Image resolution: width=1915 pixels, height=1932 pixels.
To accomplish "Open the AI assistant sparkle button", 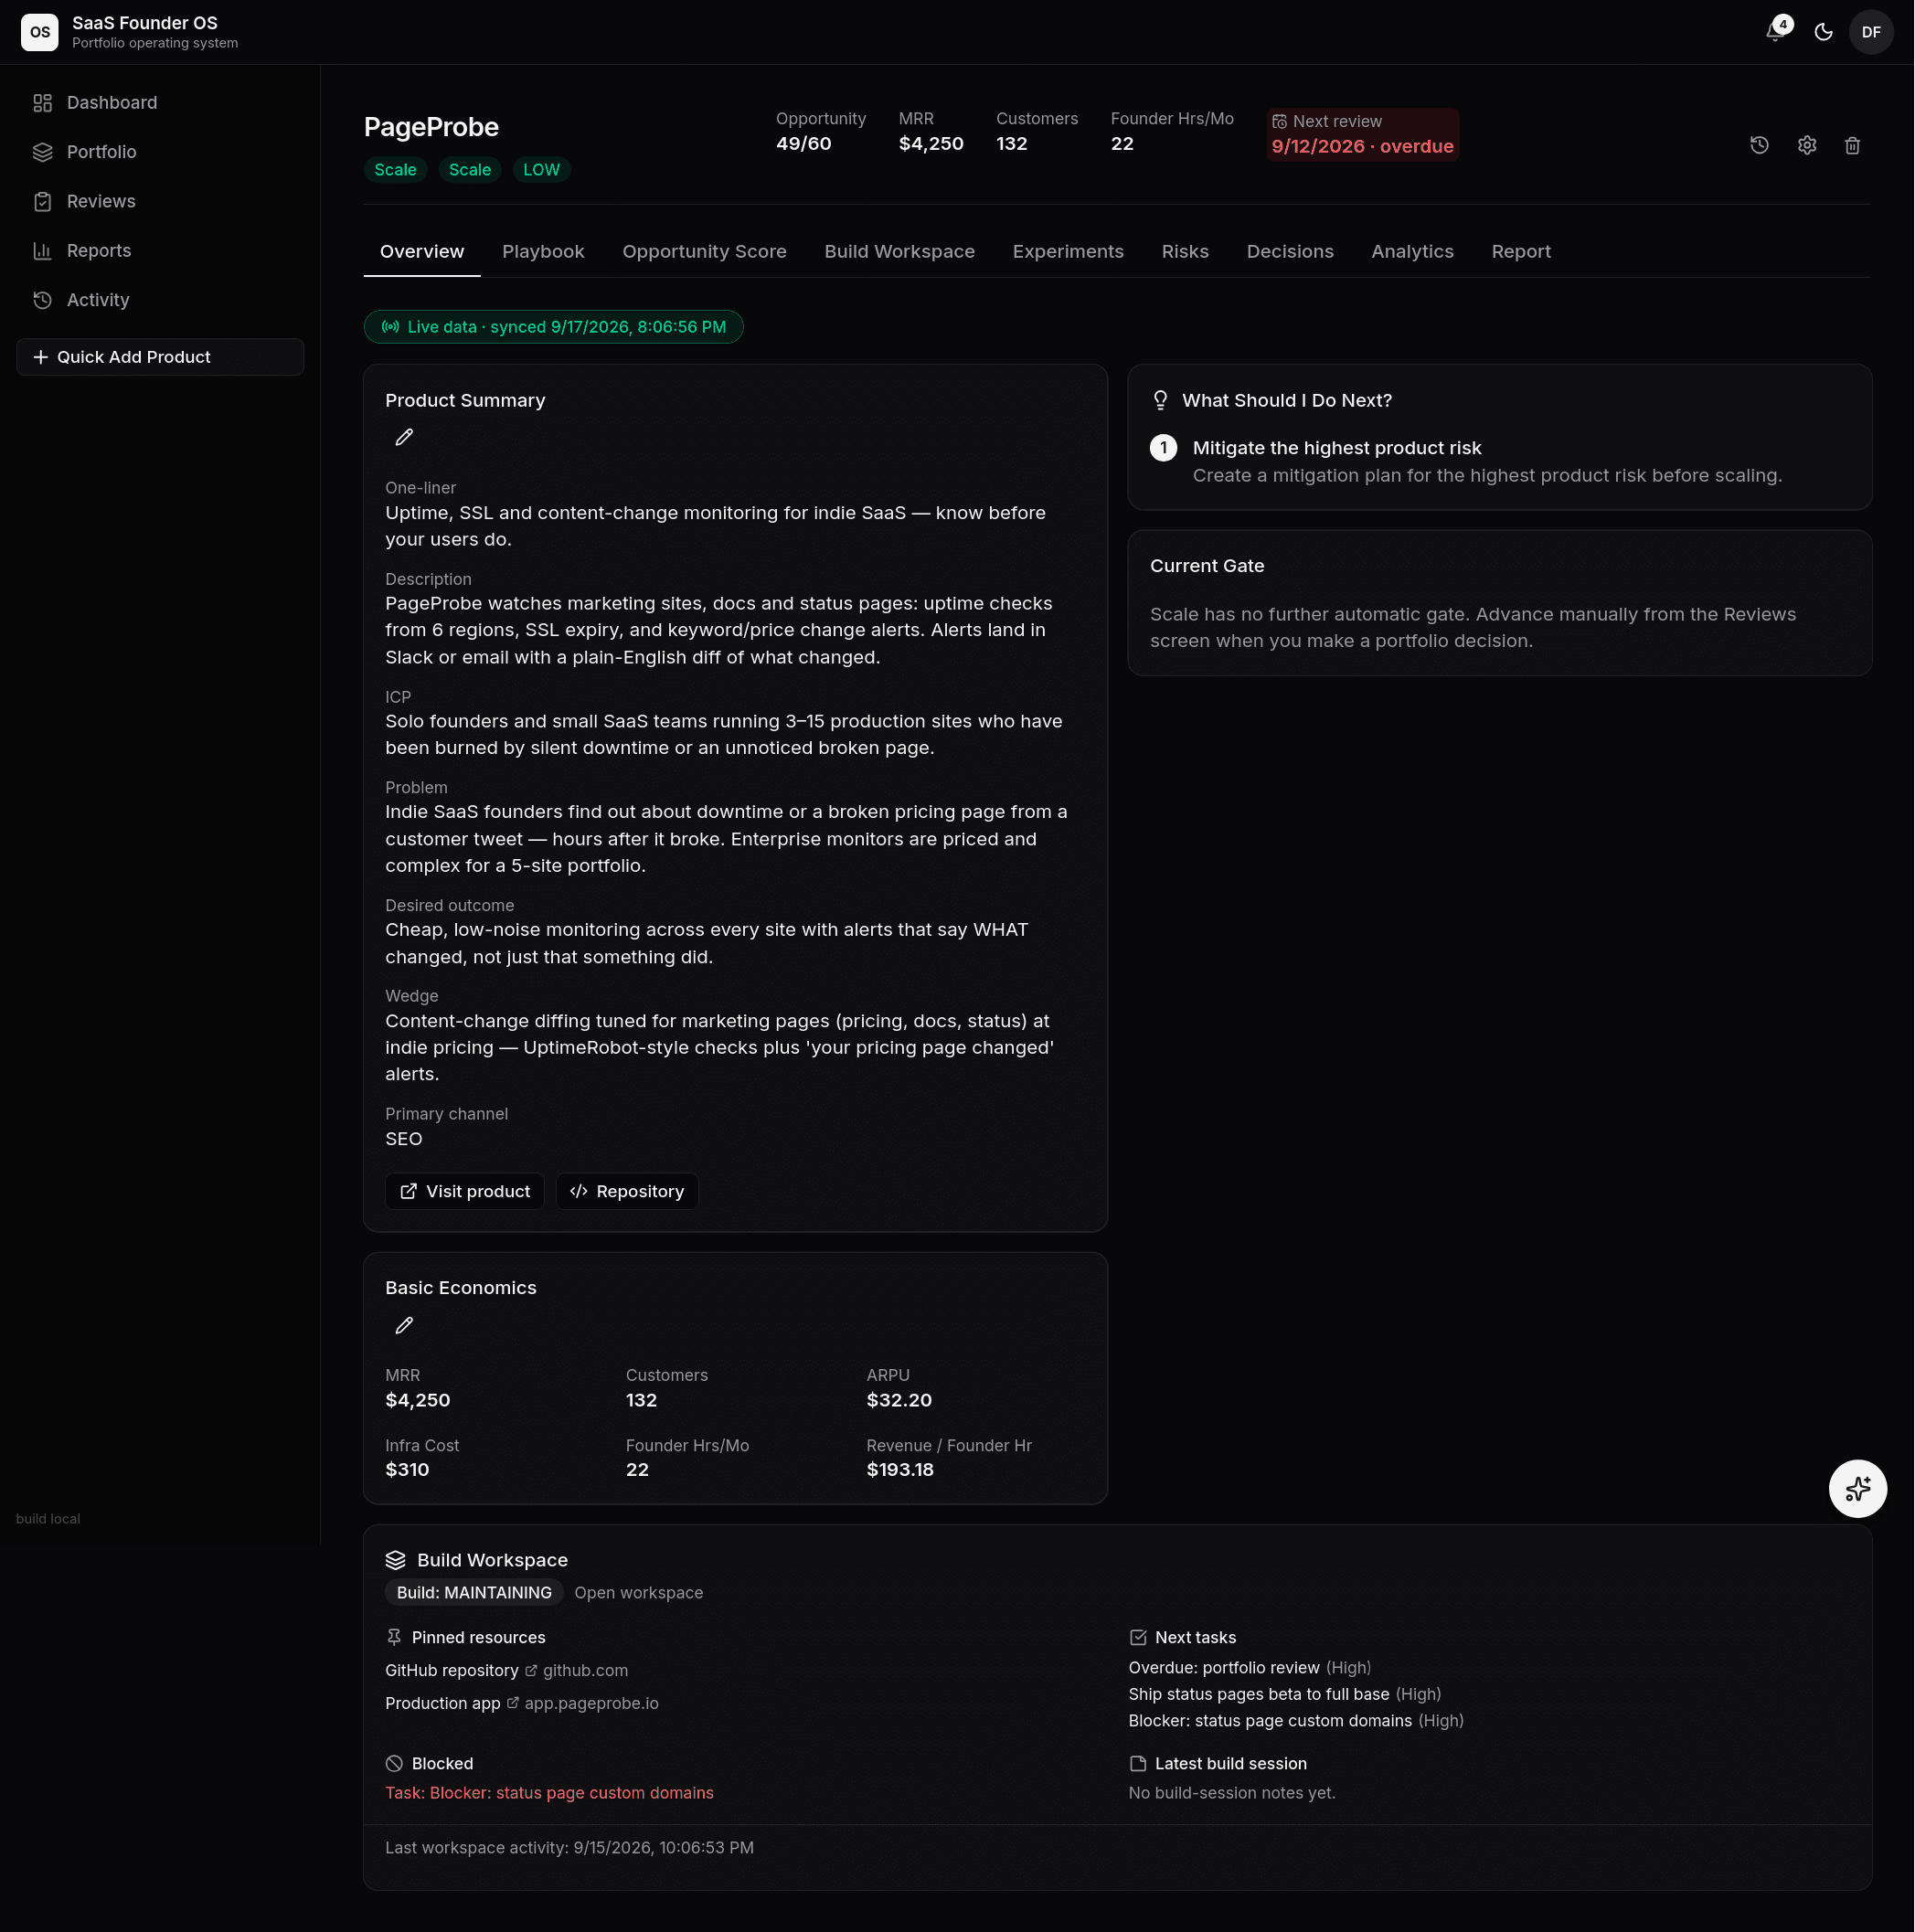I will click(x=1857, y=1489).
